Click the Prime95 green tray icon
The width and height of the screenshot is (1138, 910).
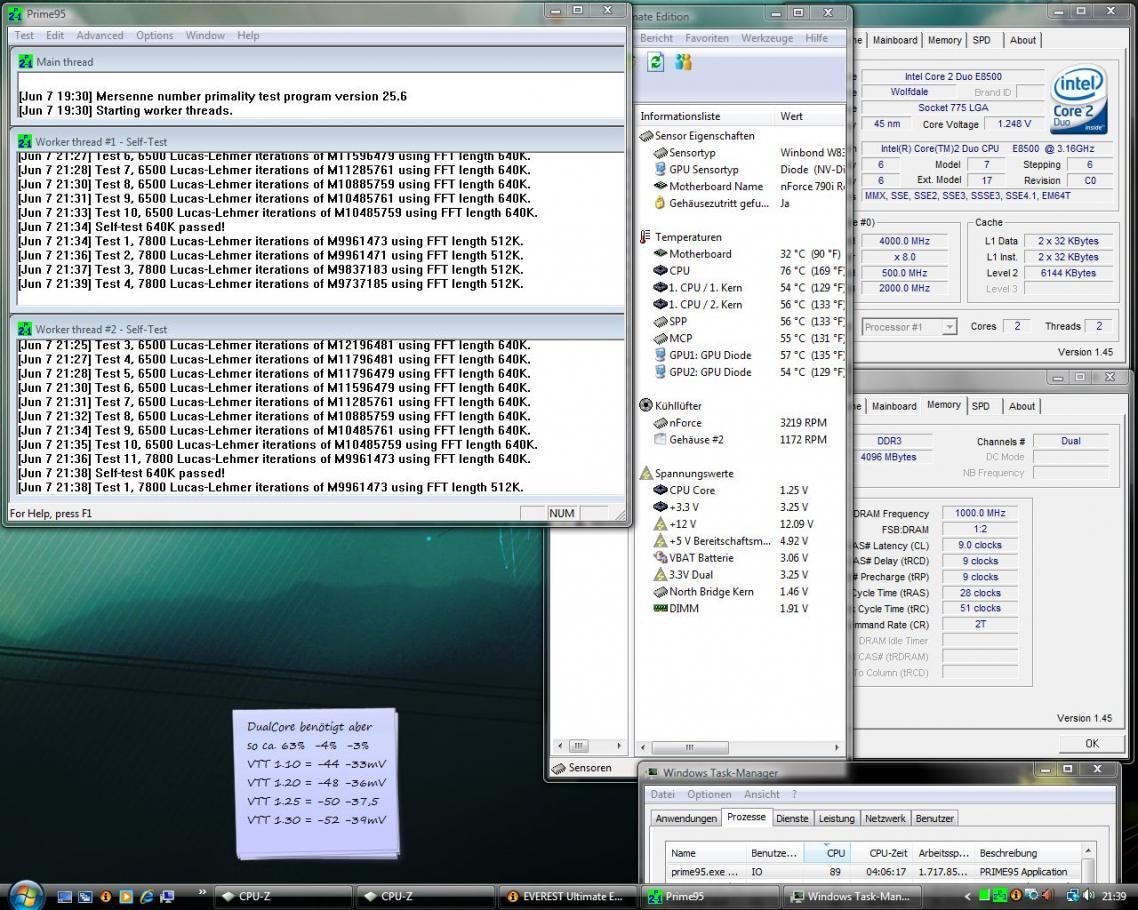[x=999, y=895]
